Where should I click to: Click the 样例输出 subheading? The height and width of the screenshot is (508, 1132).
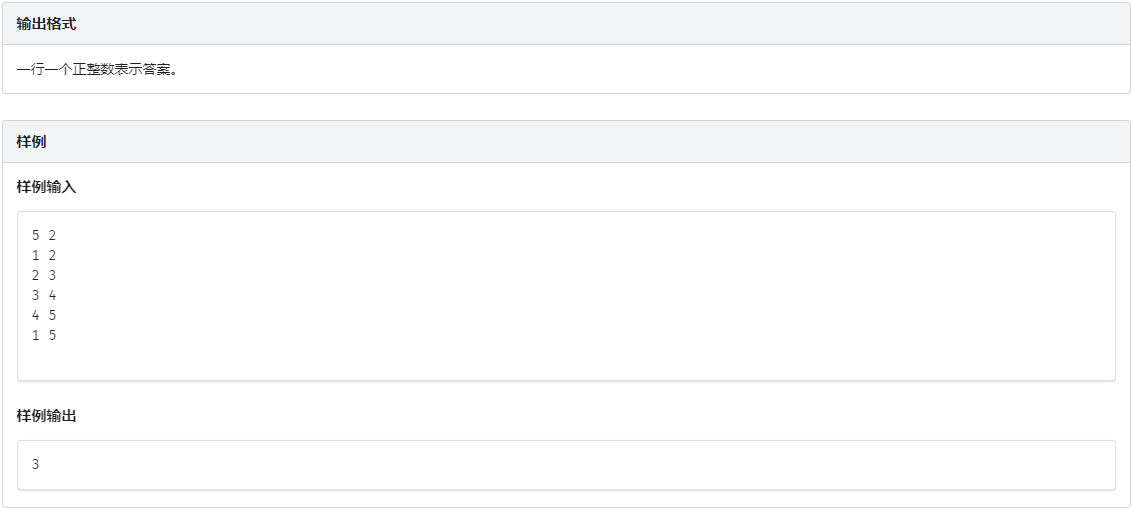point(46,416)
